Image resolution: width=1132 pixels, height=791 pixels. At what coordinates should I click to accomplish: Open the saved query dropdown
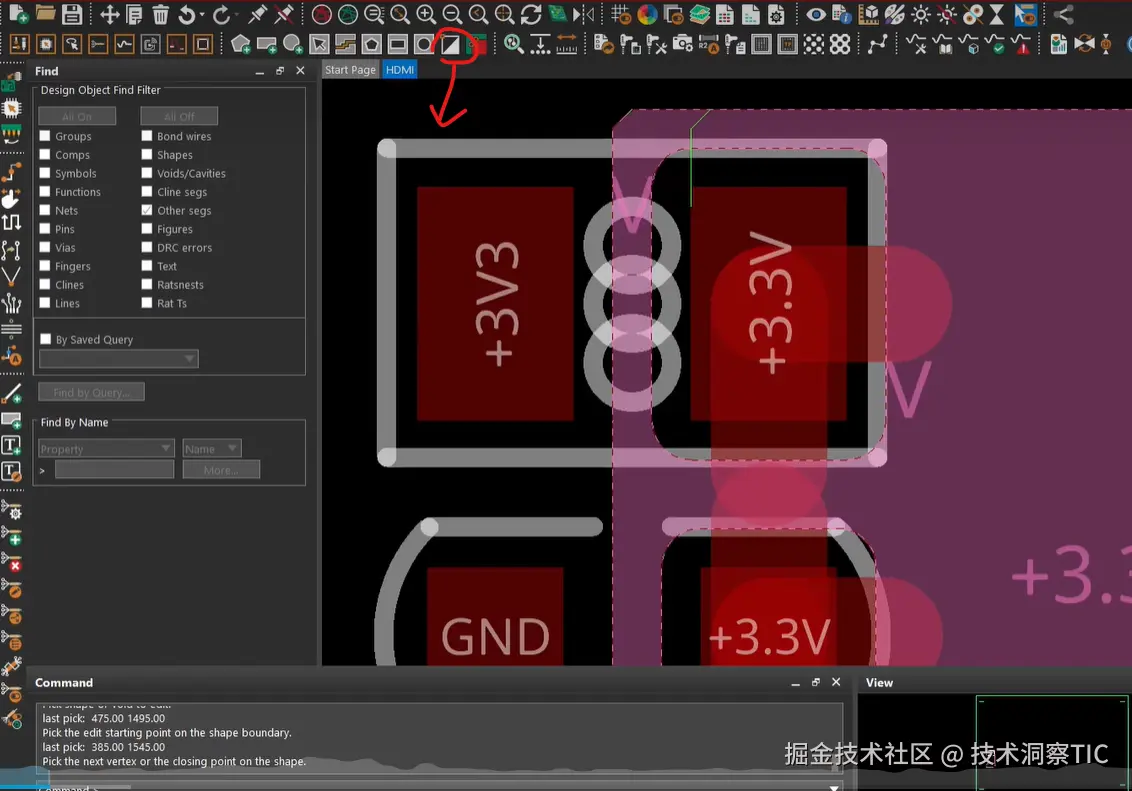click(x=118, y=359)
